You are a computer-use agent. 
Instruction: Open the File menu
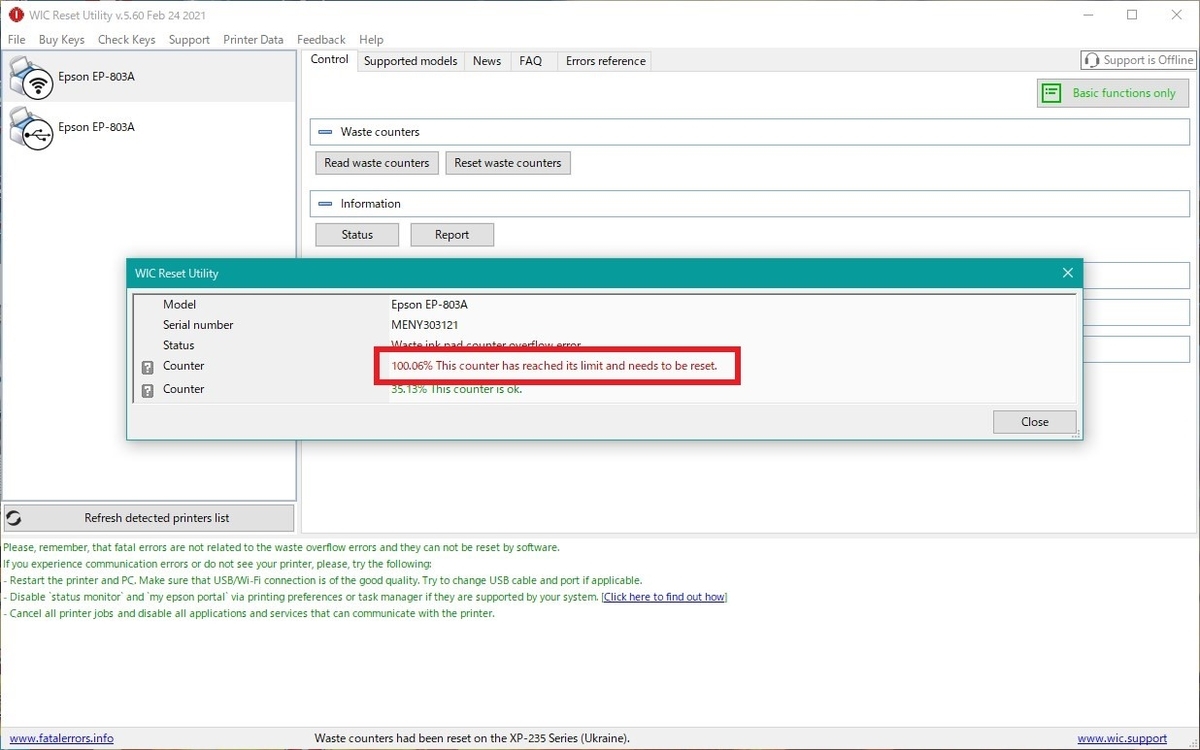point(16,40)
